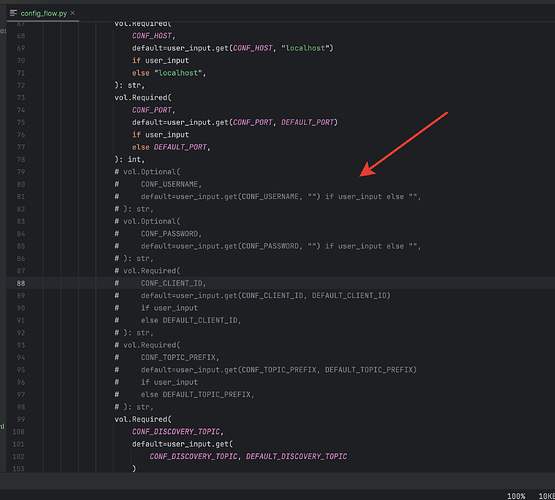Screen dimensions: 555x500
Task: Click the file icon on config_flow.py tab
Action: tap(13, 13)
